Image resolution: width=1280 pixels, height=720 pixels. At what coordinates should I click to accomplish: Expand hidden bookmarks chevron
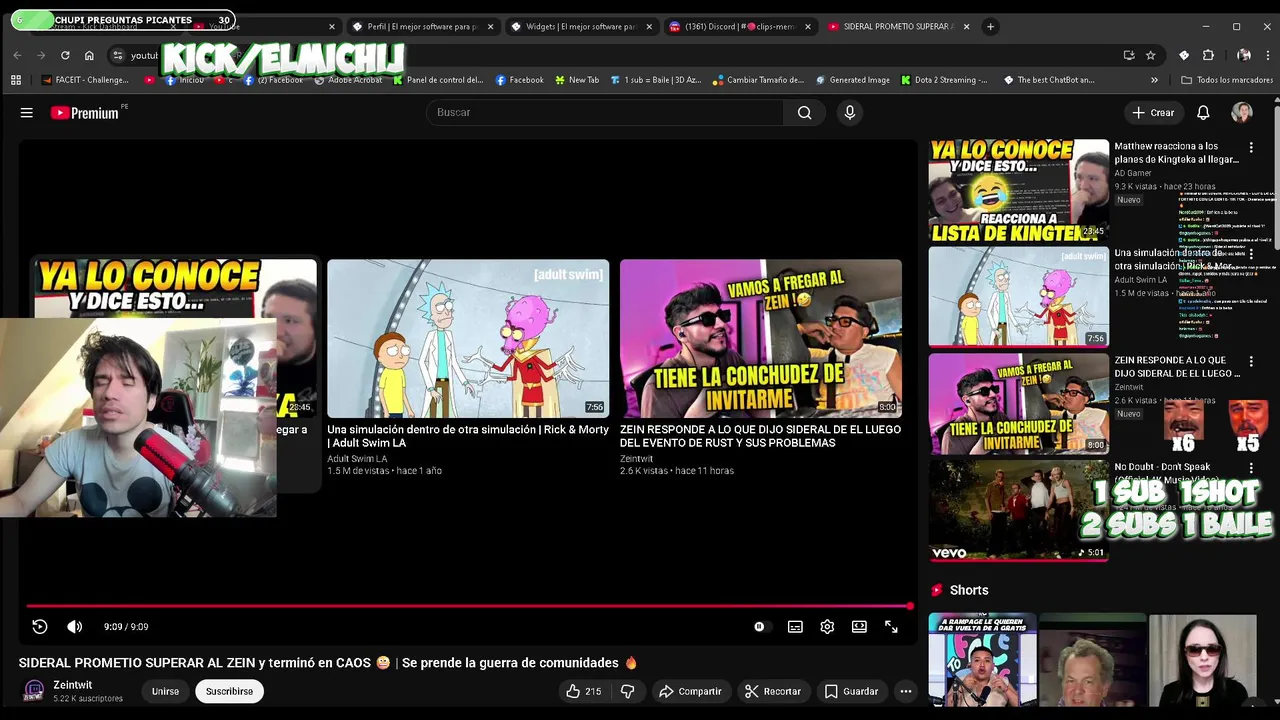point(1155,80)
